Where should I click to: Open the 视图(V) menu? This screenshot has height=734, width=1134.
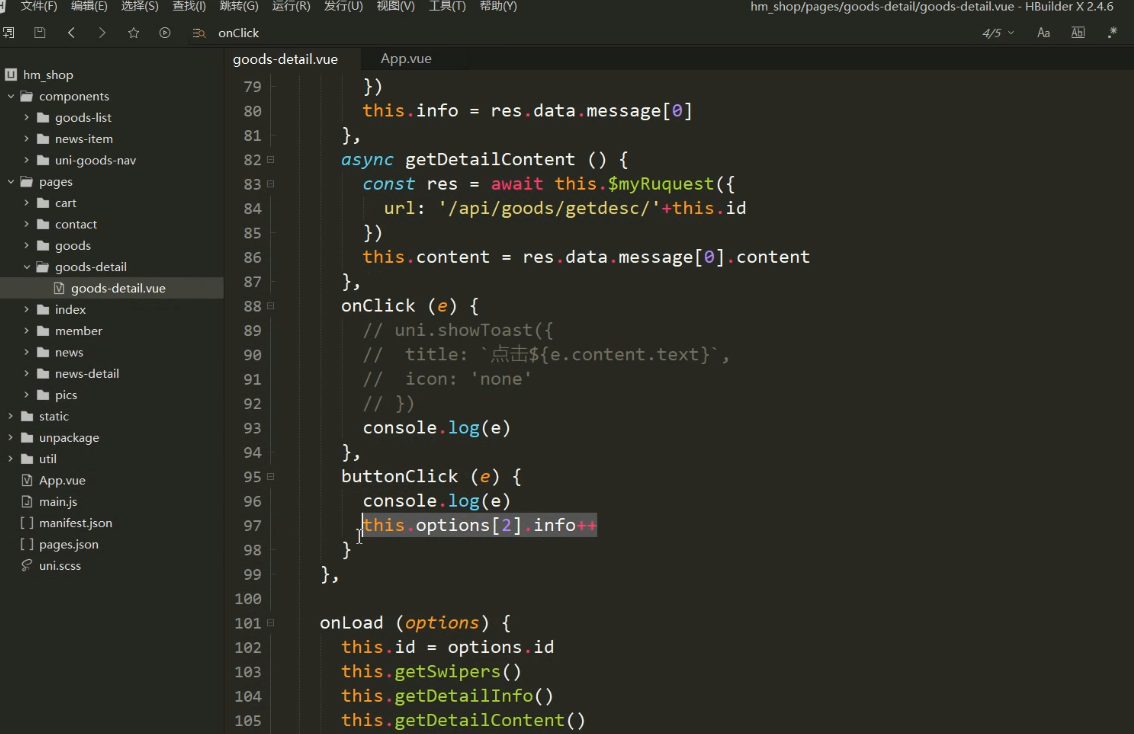click(396, 7)
